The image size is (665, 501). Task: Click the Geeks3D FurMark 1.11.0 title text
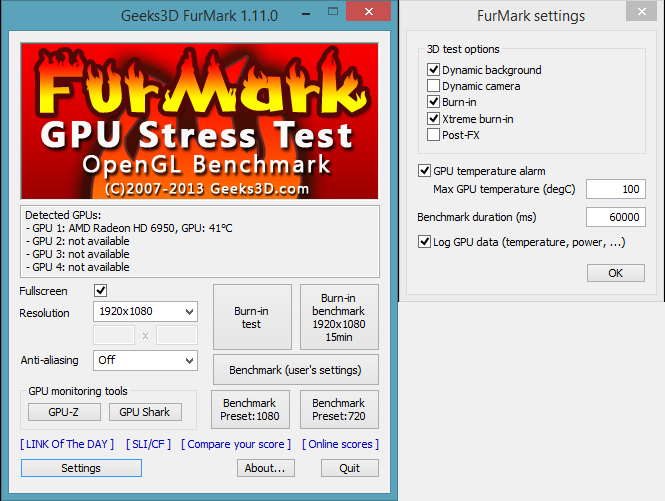(199, 16)
